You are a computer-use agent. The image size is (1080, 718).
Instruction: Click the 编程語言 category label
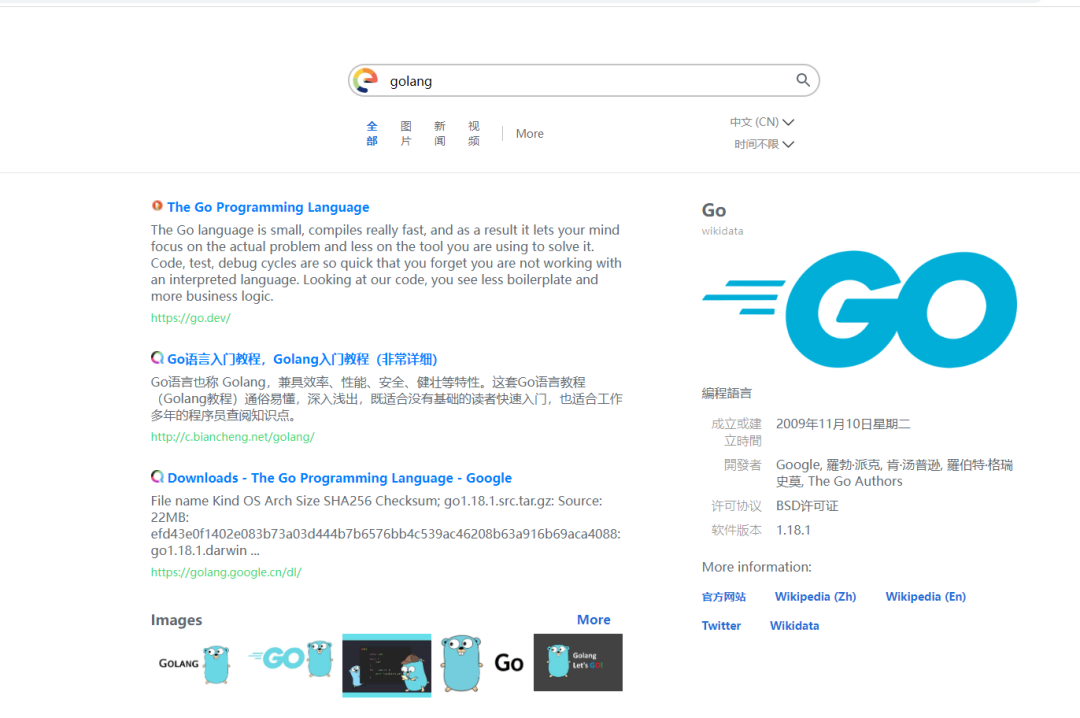[727, 393]
